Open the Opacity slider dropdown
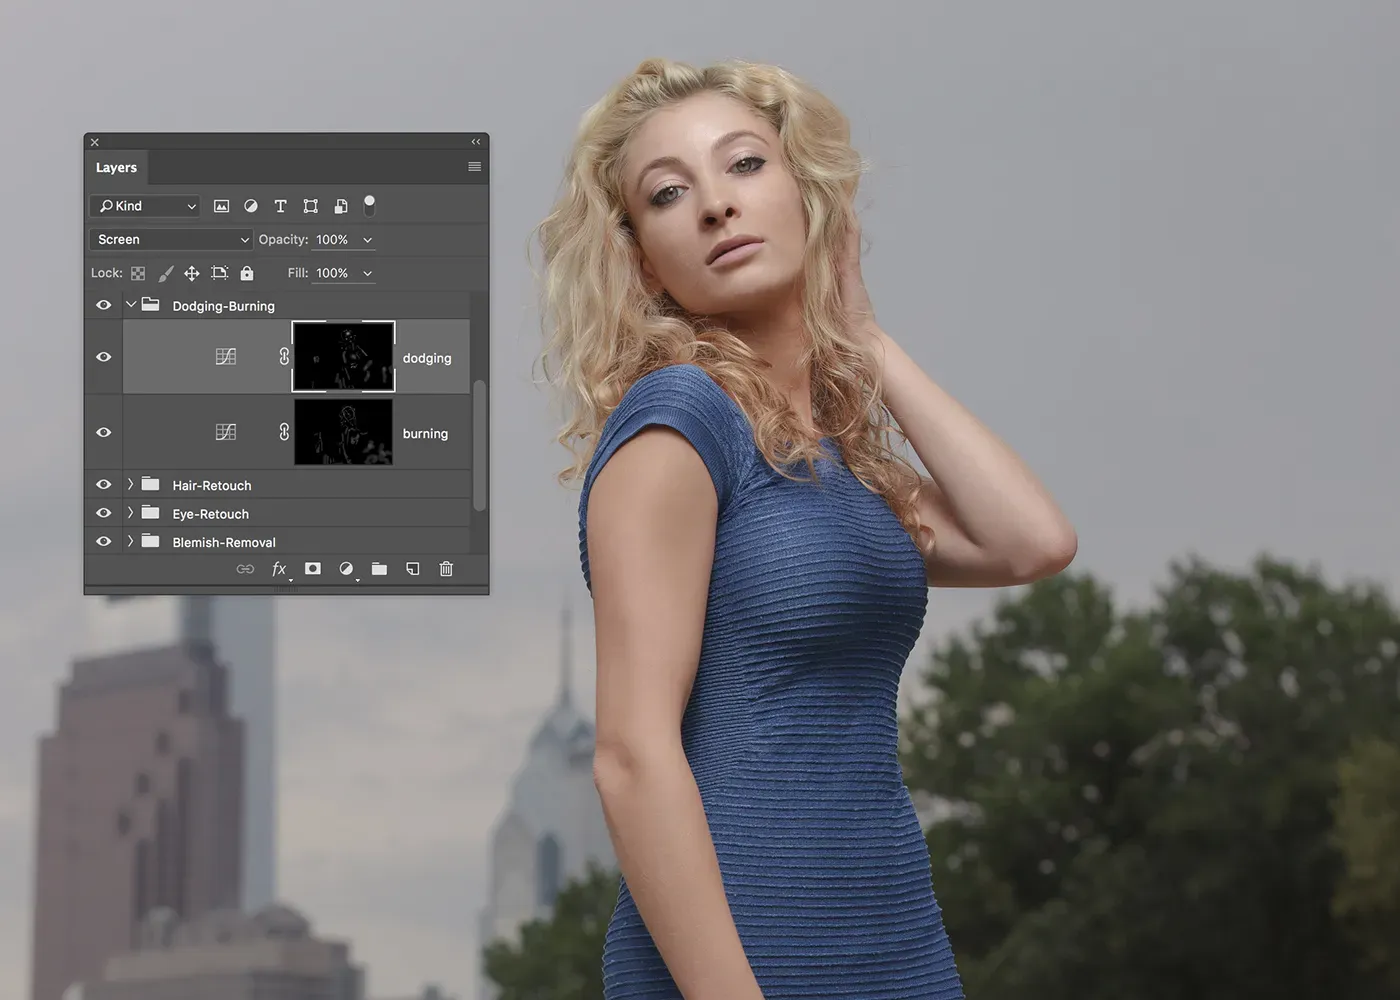The width and height of the screenshot is (1400, 1000). click(x=367, y=240)
